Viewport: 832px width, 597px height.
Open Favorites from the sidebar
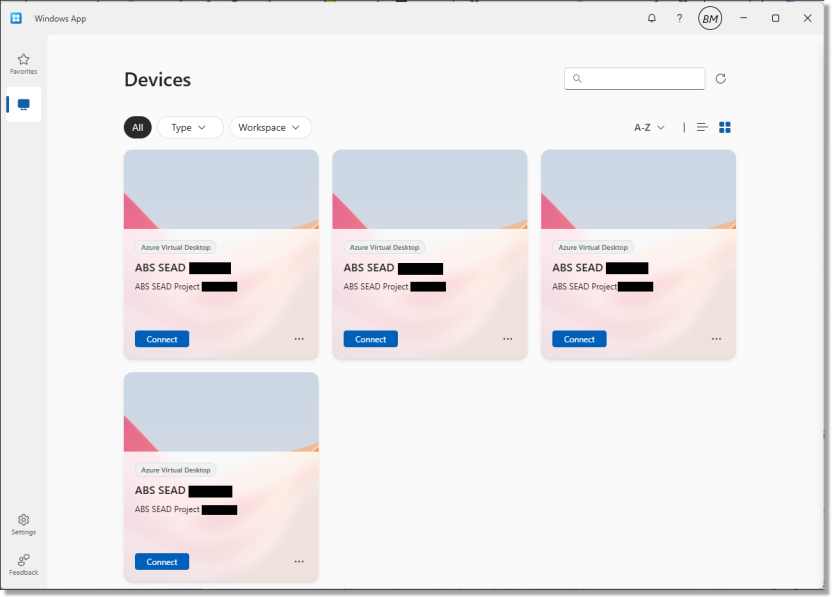tap(22, 62)
